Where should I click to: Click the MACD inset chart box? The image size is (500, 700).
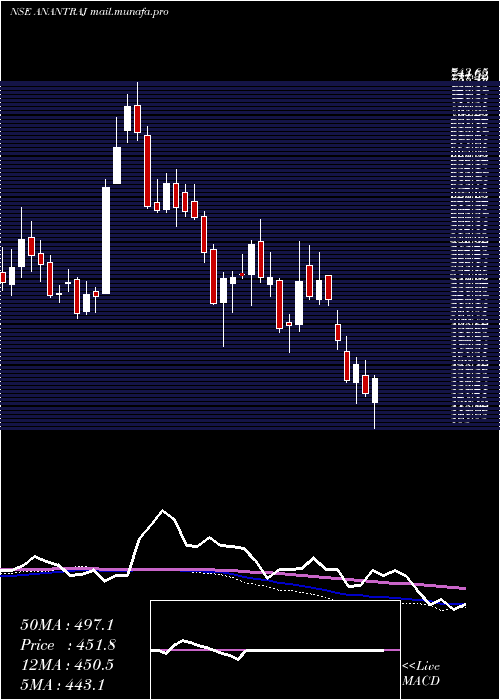275,650
